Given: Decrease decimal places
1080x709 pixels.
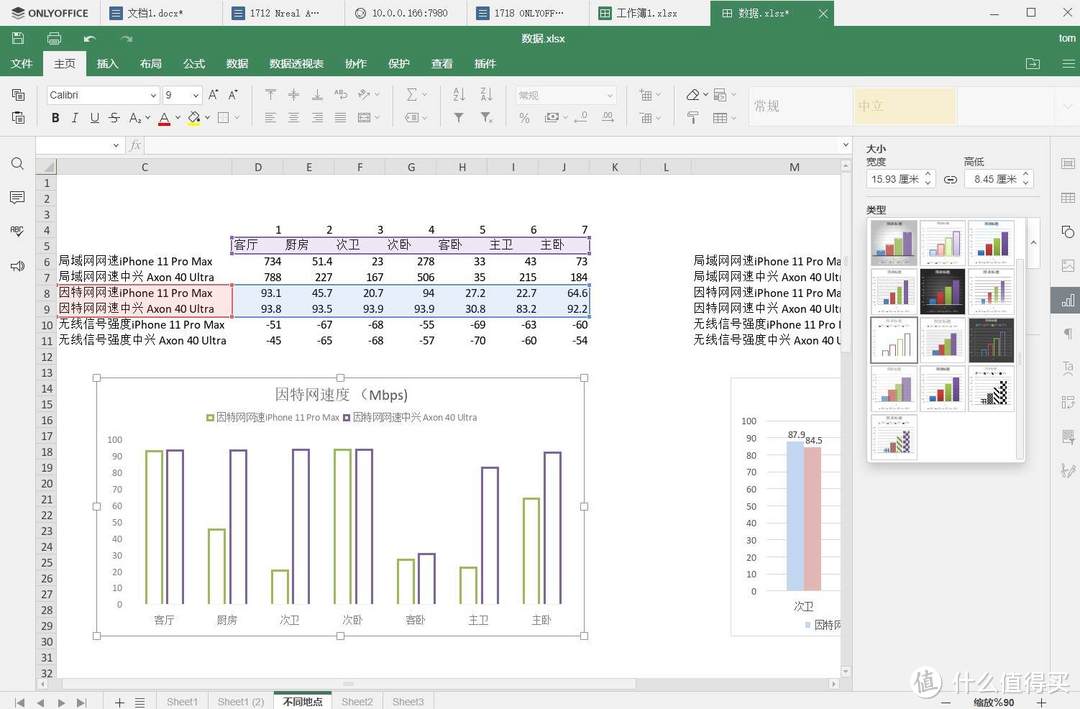Looking at the screenshot, I should tap(581, 118).
